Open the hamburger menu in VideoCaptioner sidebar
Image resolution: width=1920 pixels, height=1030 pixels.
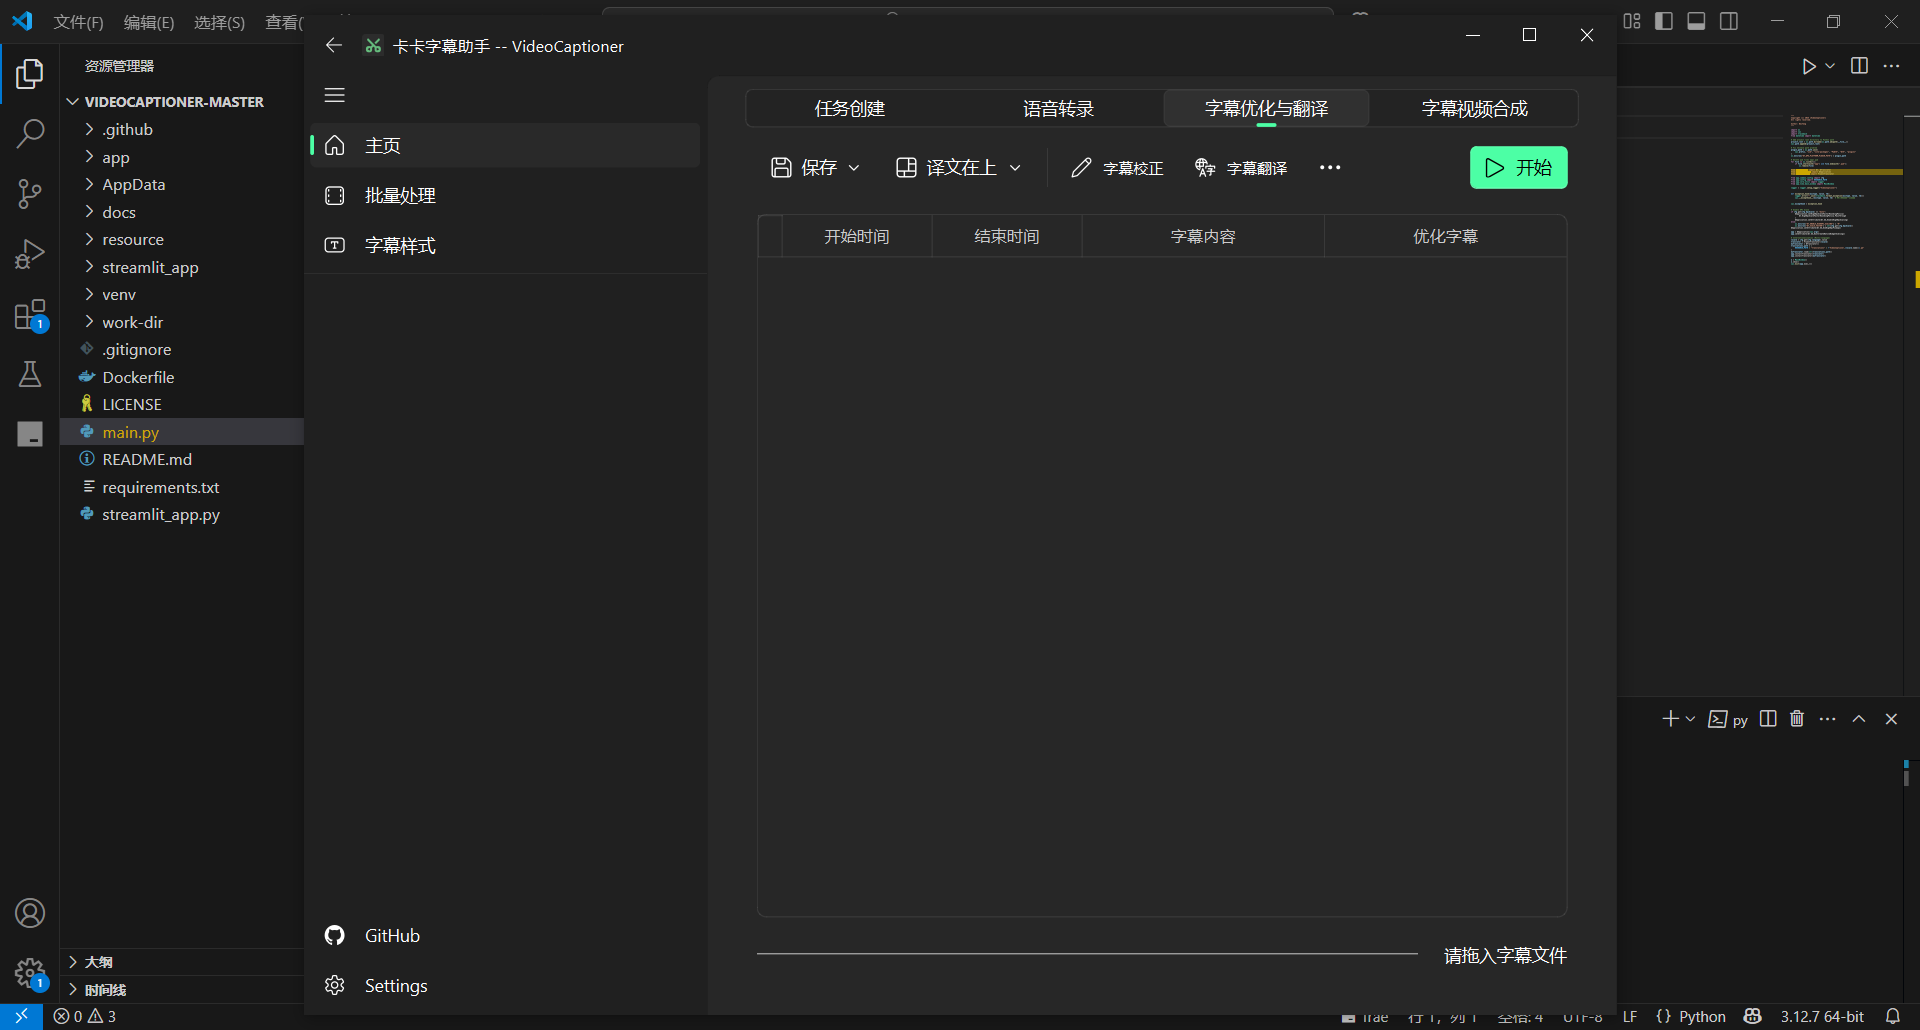pyautogui.click(x=334, y=95)
